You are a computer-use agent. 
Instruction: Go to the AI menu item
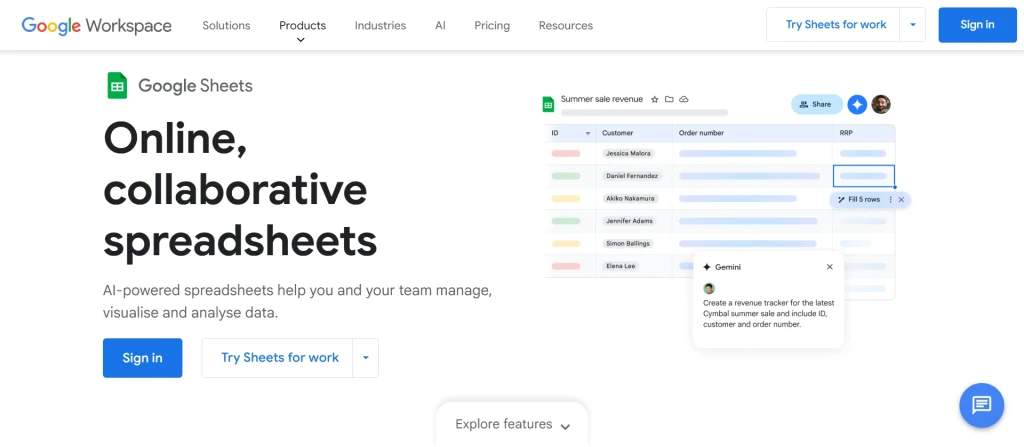[x=440, y=25]
